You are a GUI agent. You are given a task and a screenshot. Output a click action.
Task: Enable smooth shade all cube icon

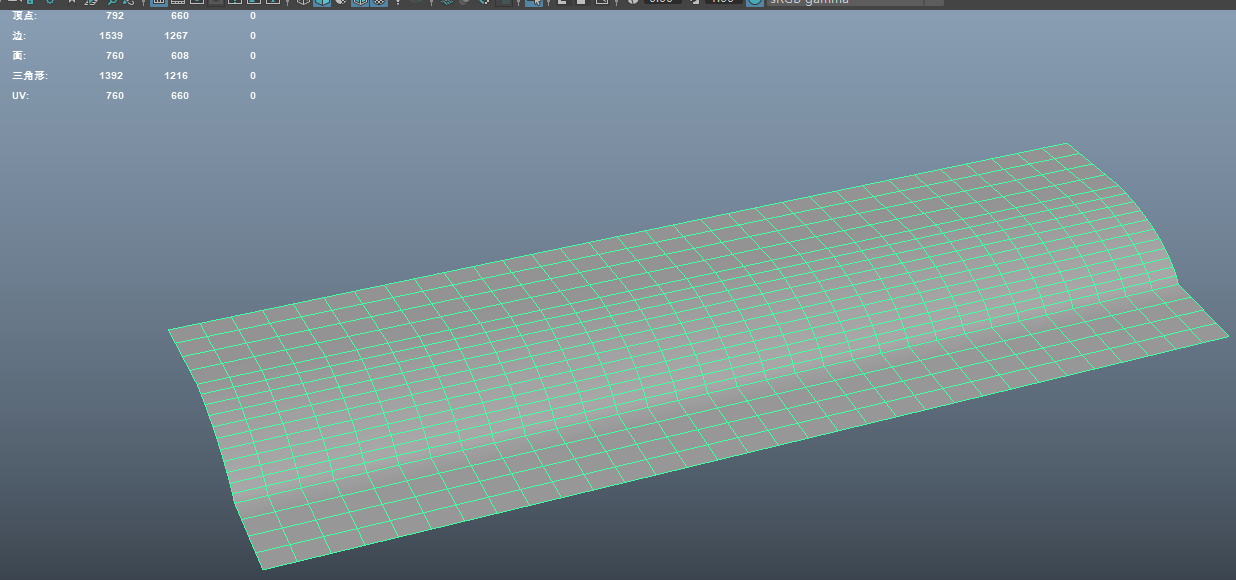[x=322, y=2]
